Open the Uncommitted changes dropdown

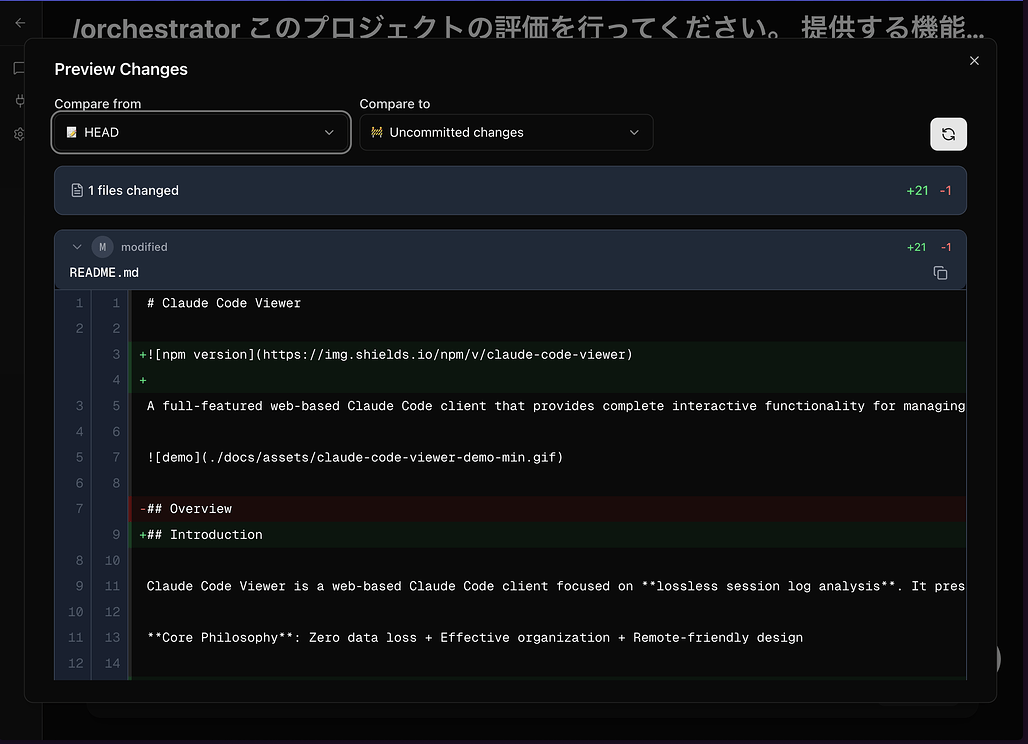pos(506,132)
